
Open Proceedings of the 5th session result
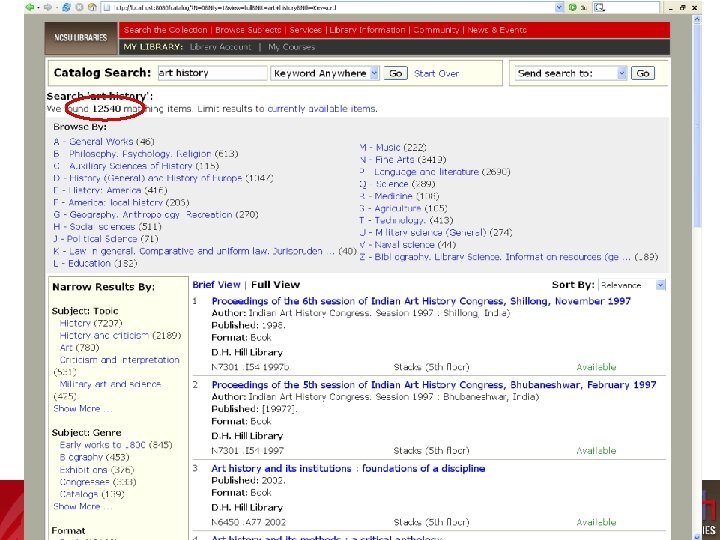(434, 385)
